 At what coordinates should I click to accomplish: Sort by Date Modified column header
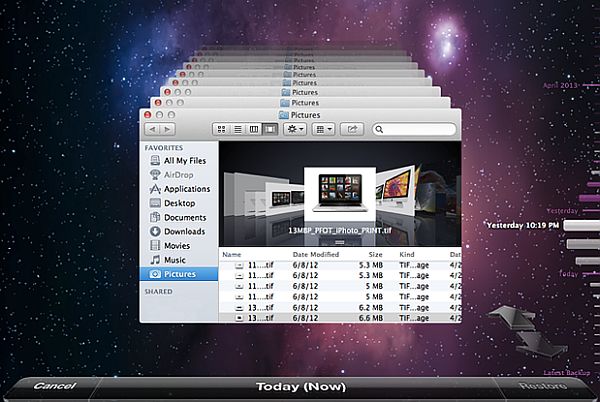click(316, 254)
